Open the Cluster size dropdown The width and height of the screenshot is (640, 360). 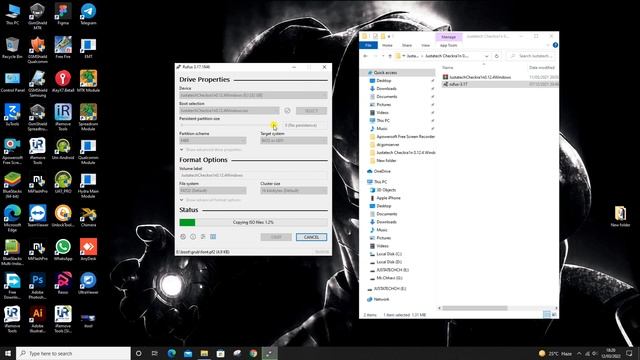(x=294, y=191)
